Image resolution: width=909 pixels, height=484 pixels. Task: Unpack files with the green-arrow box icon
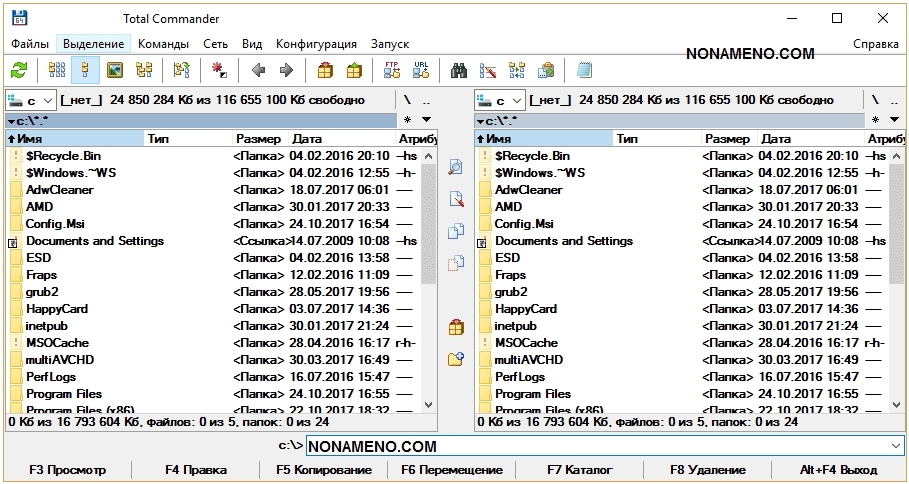coord(354,71)
